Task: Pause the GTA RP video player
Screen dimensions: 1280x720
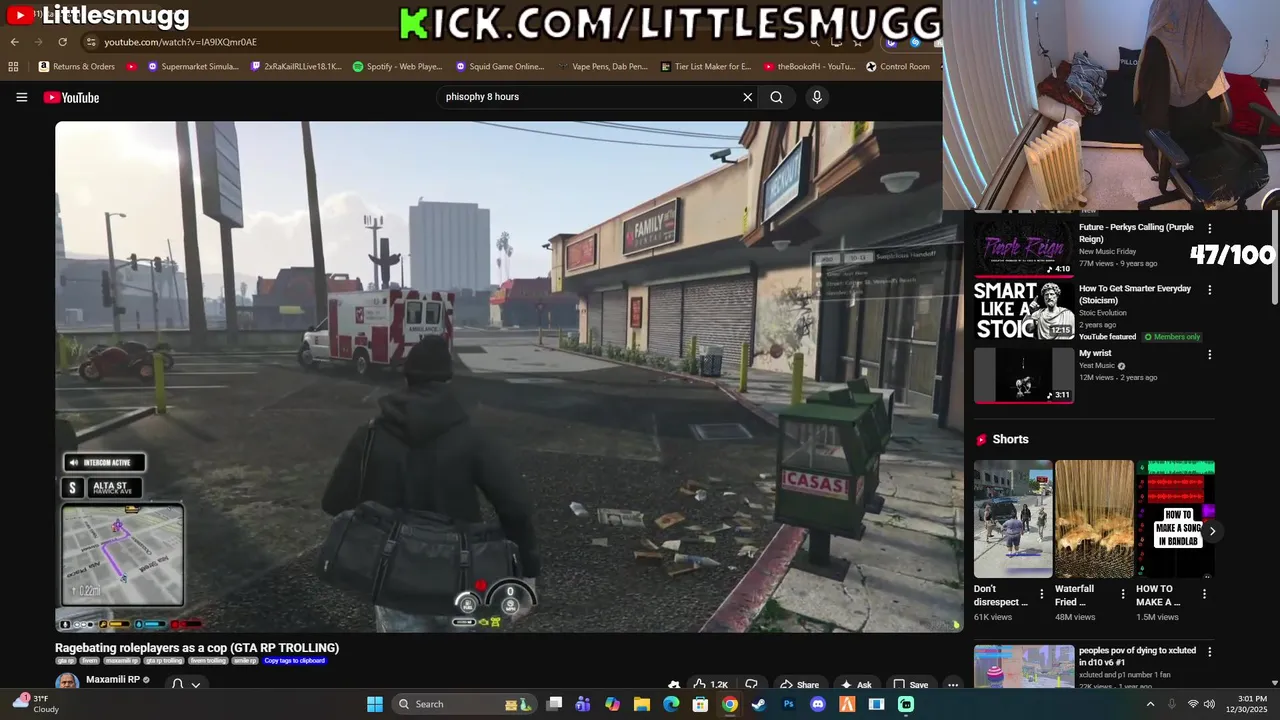Action: tap(508, 376)
